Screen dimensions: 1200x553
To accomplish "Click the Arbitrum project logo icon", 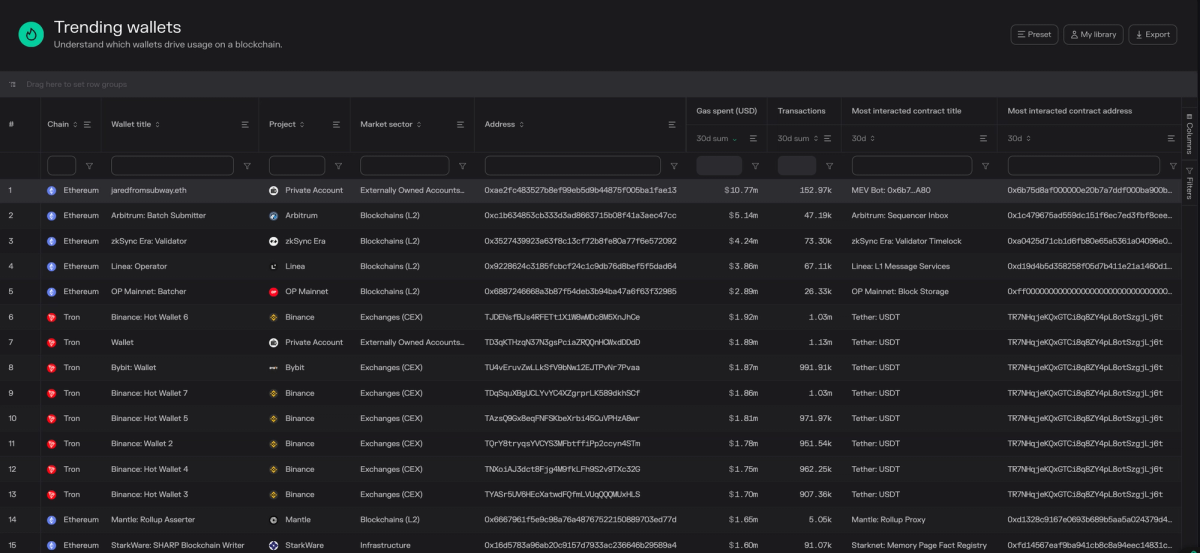I will click(x=273, y=215).
